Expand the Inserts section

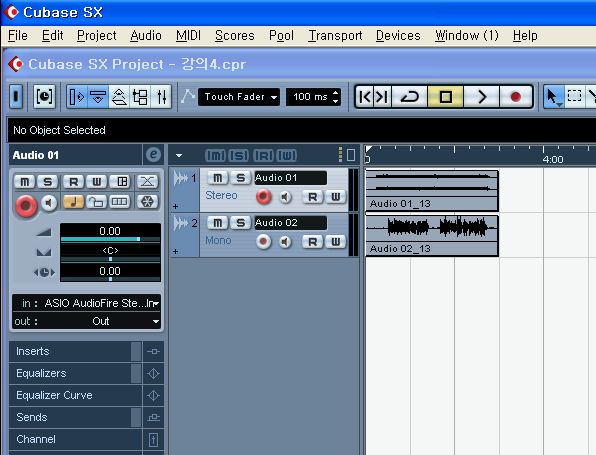(75, 351)
